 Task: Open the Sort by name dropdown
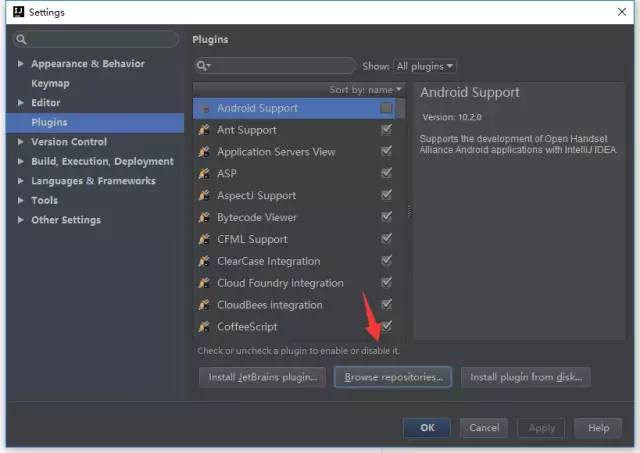coord(365,90)
